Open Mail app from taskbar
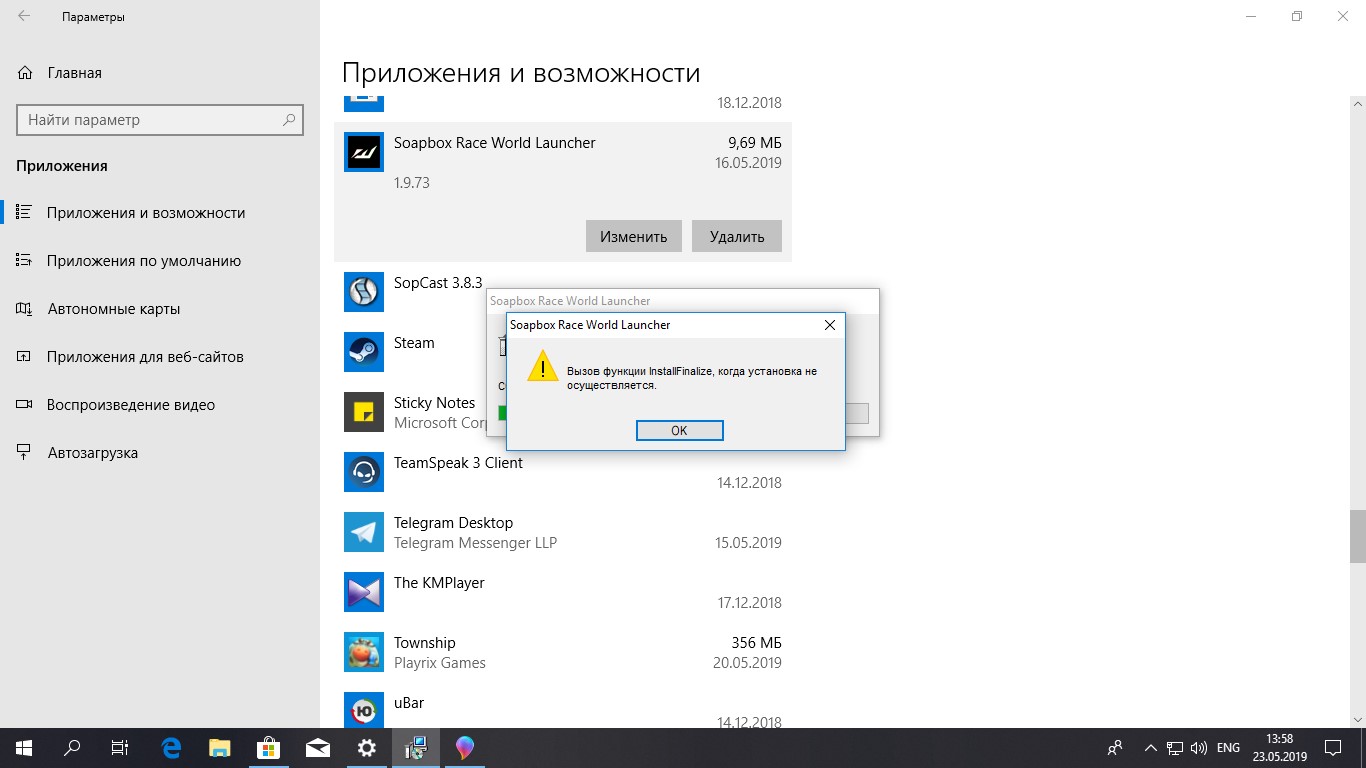Screen dimensions: 1366x768 pos(318,747)
